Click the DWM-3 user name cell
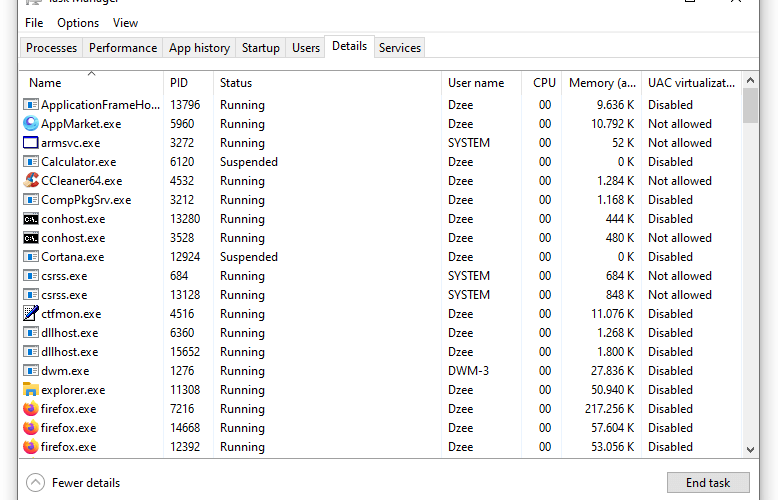The image size is (779, 500). coord(468,370)
